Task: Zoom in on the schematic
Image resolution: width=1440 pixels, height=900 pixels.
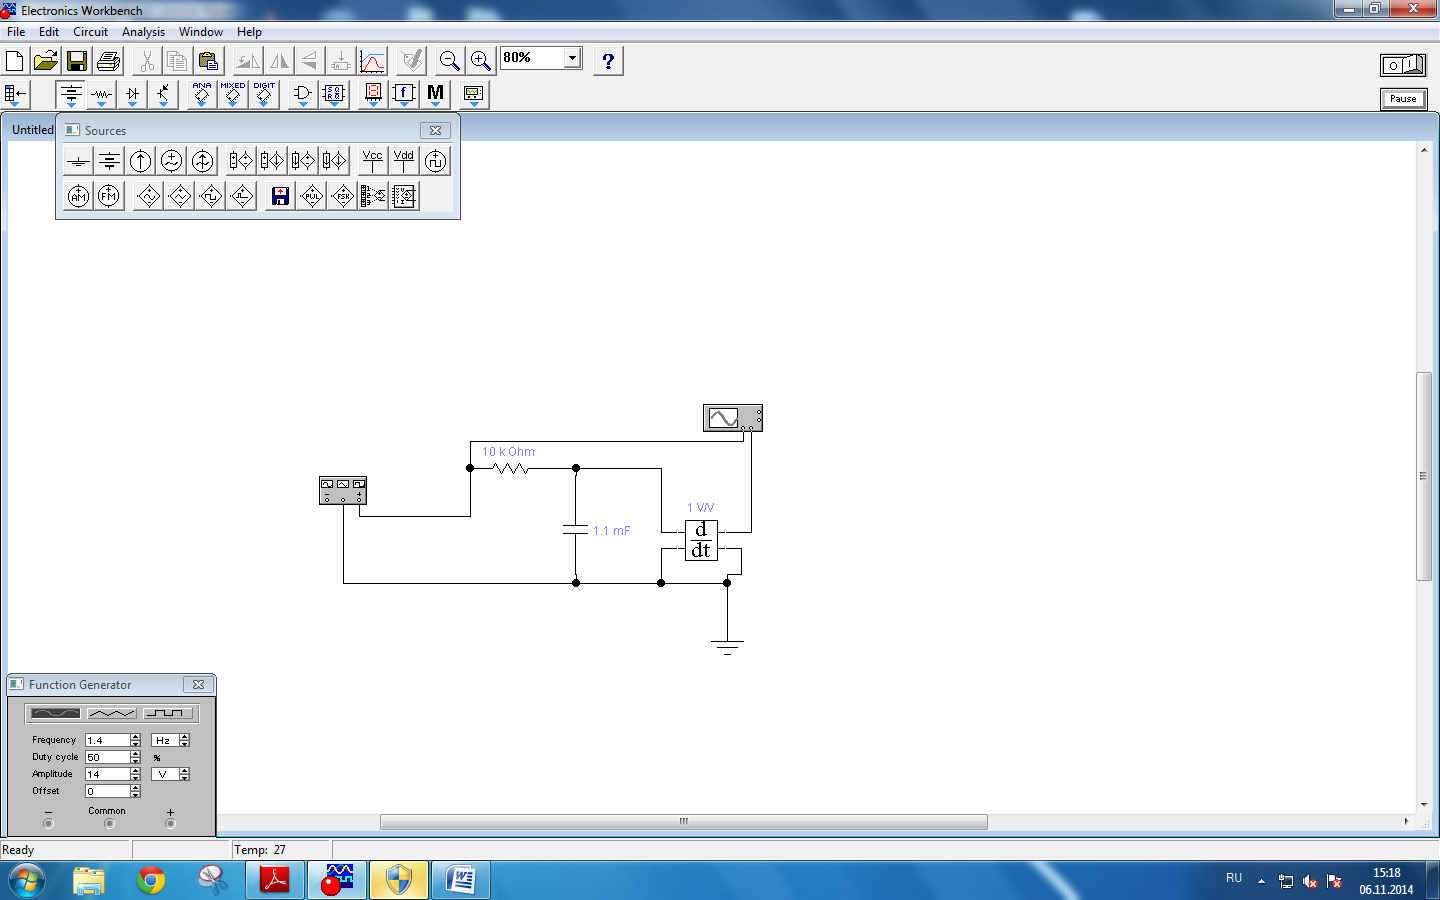Action: pyautogui.click(x=481, y=61)
